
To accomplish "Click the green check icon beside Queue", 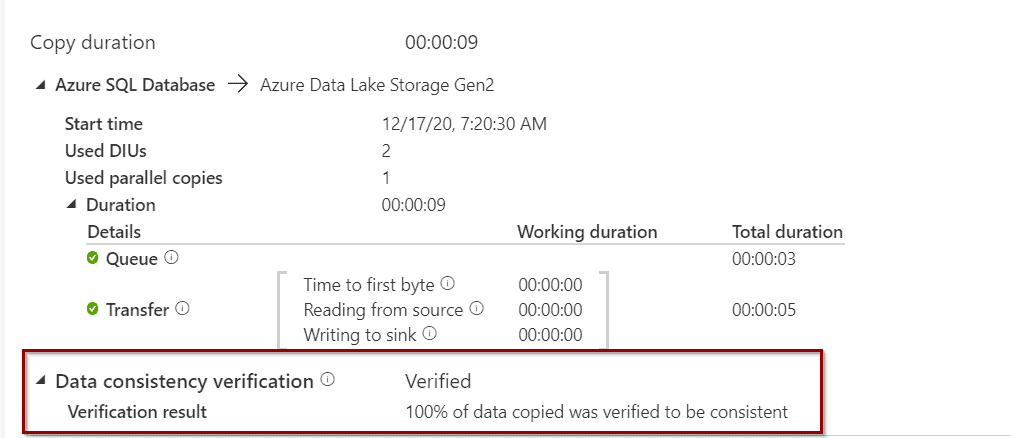I will coord(93,259).
